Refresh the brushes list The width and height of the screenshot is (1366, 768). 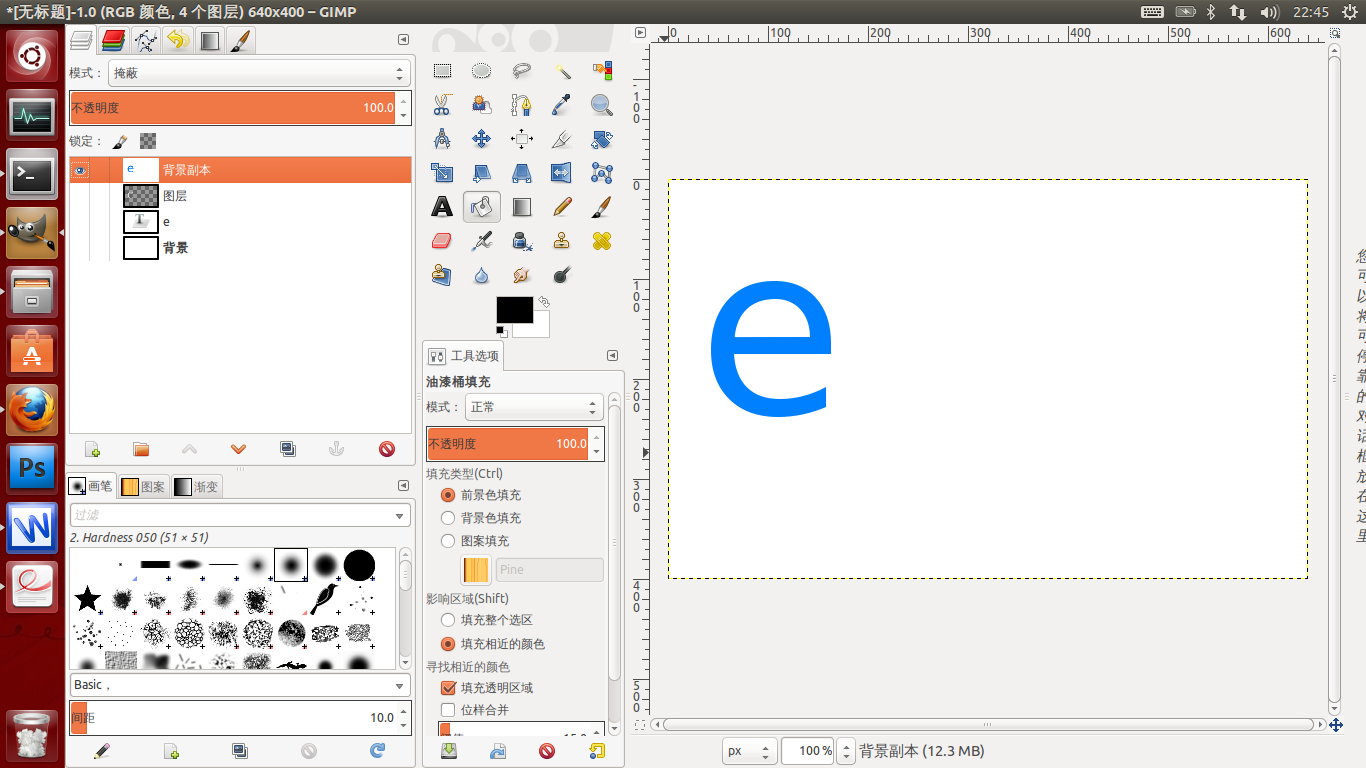[x=377, y=751]
